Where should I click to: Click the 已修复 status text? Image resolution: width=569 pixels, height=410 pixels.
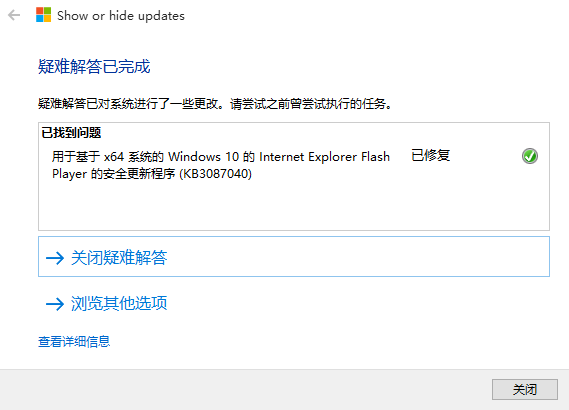pyautogui.click(x=431, y=156)
